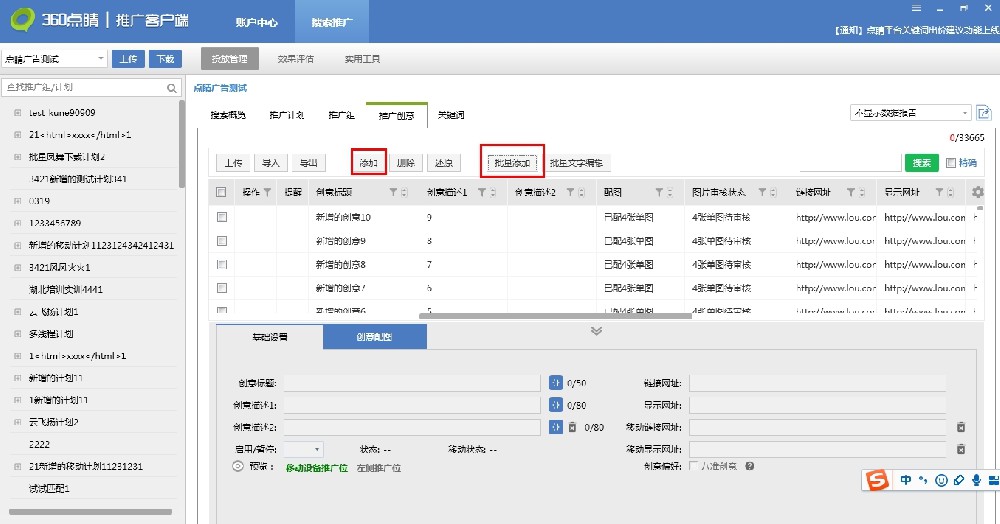Tick the 创意偏好 checkbox
The image size is (1000, 524).
(694, 466)
